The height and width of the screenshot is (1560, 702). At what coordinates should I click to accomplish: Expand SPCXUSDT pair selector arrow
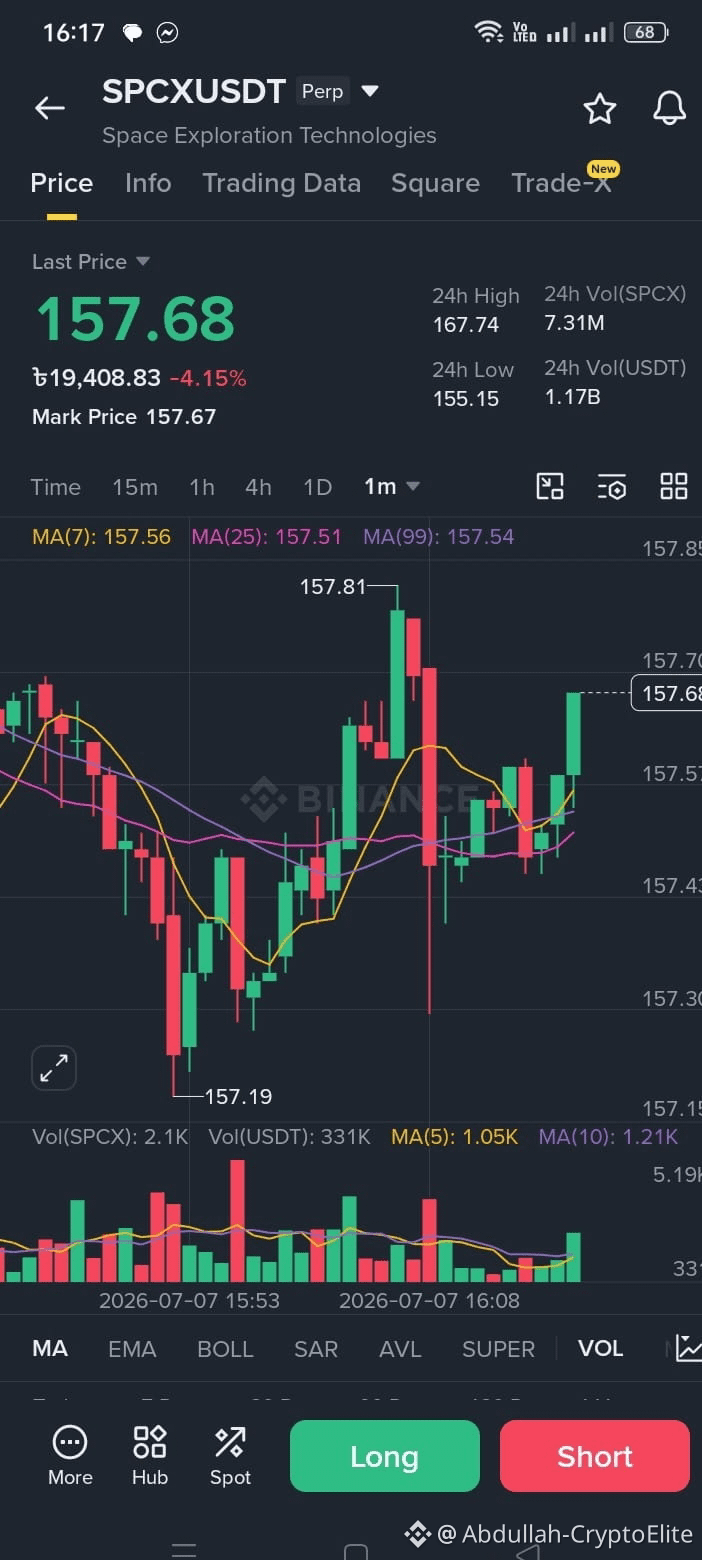[x=370, y=91]
